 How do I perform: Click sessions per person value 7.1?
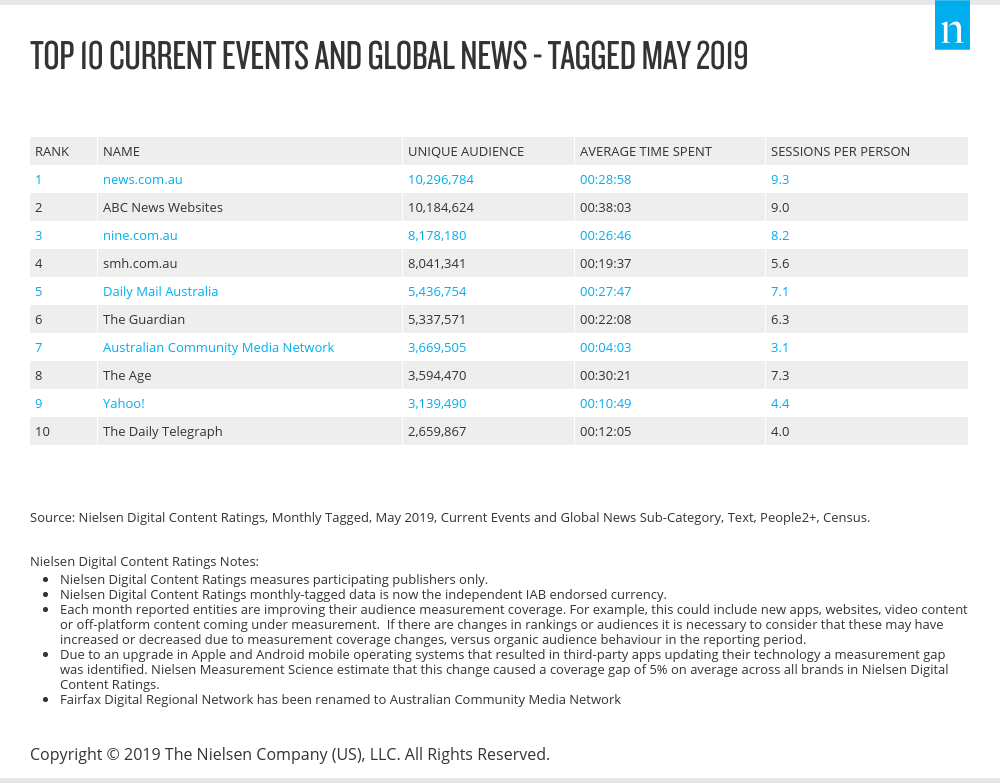[780, 292]
